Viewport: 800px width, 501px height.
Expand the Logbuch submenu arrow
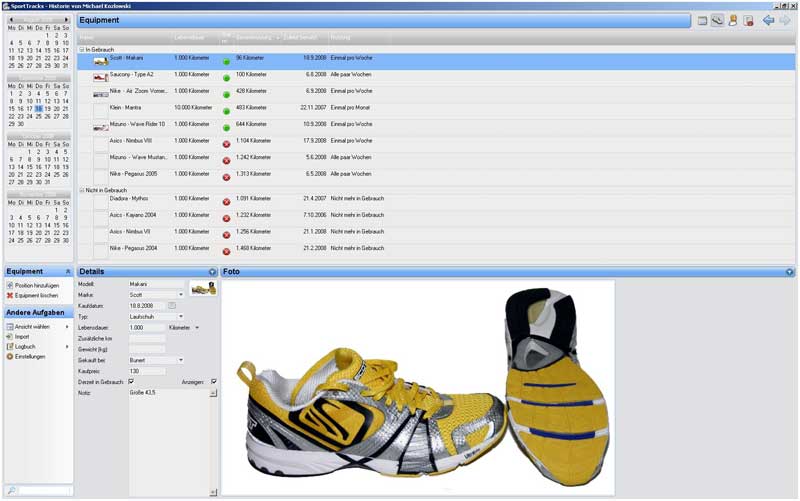(67, 346)
